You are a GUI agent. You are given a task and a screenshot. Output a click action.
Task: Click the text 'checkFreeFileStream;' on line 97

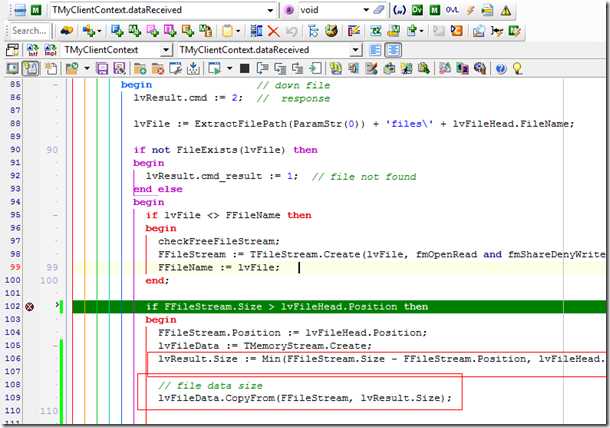click(219, 241)
